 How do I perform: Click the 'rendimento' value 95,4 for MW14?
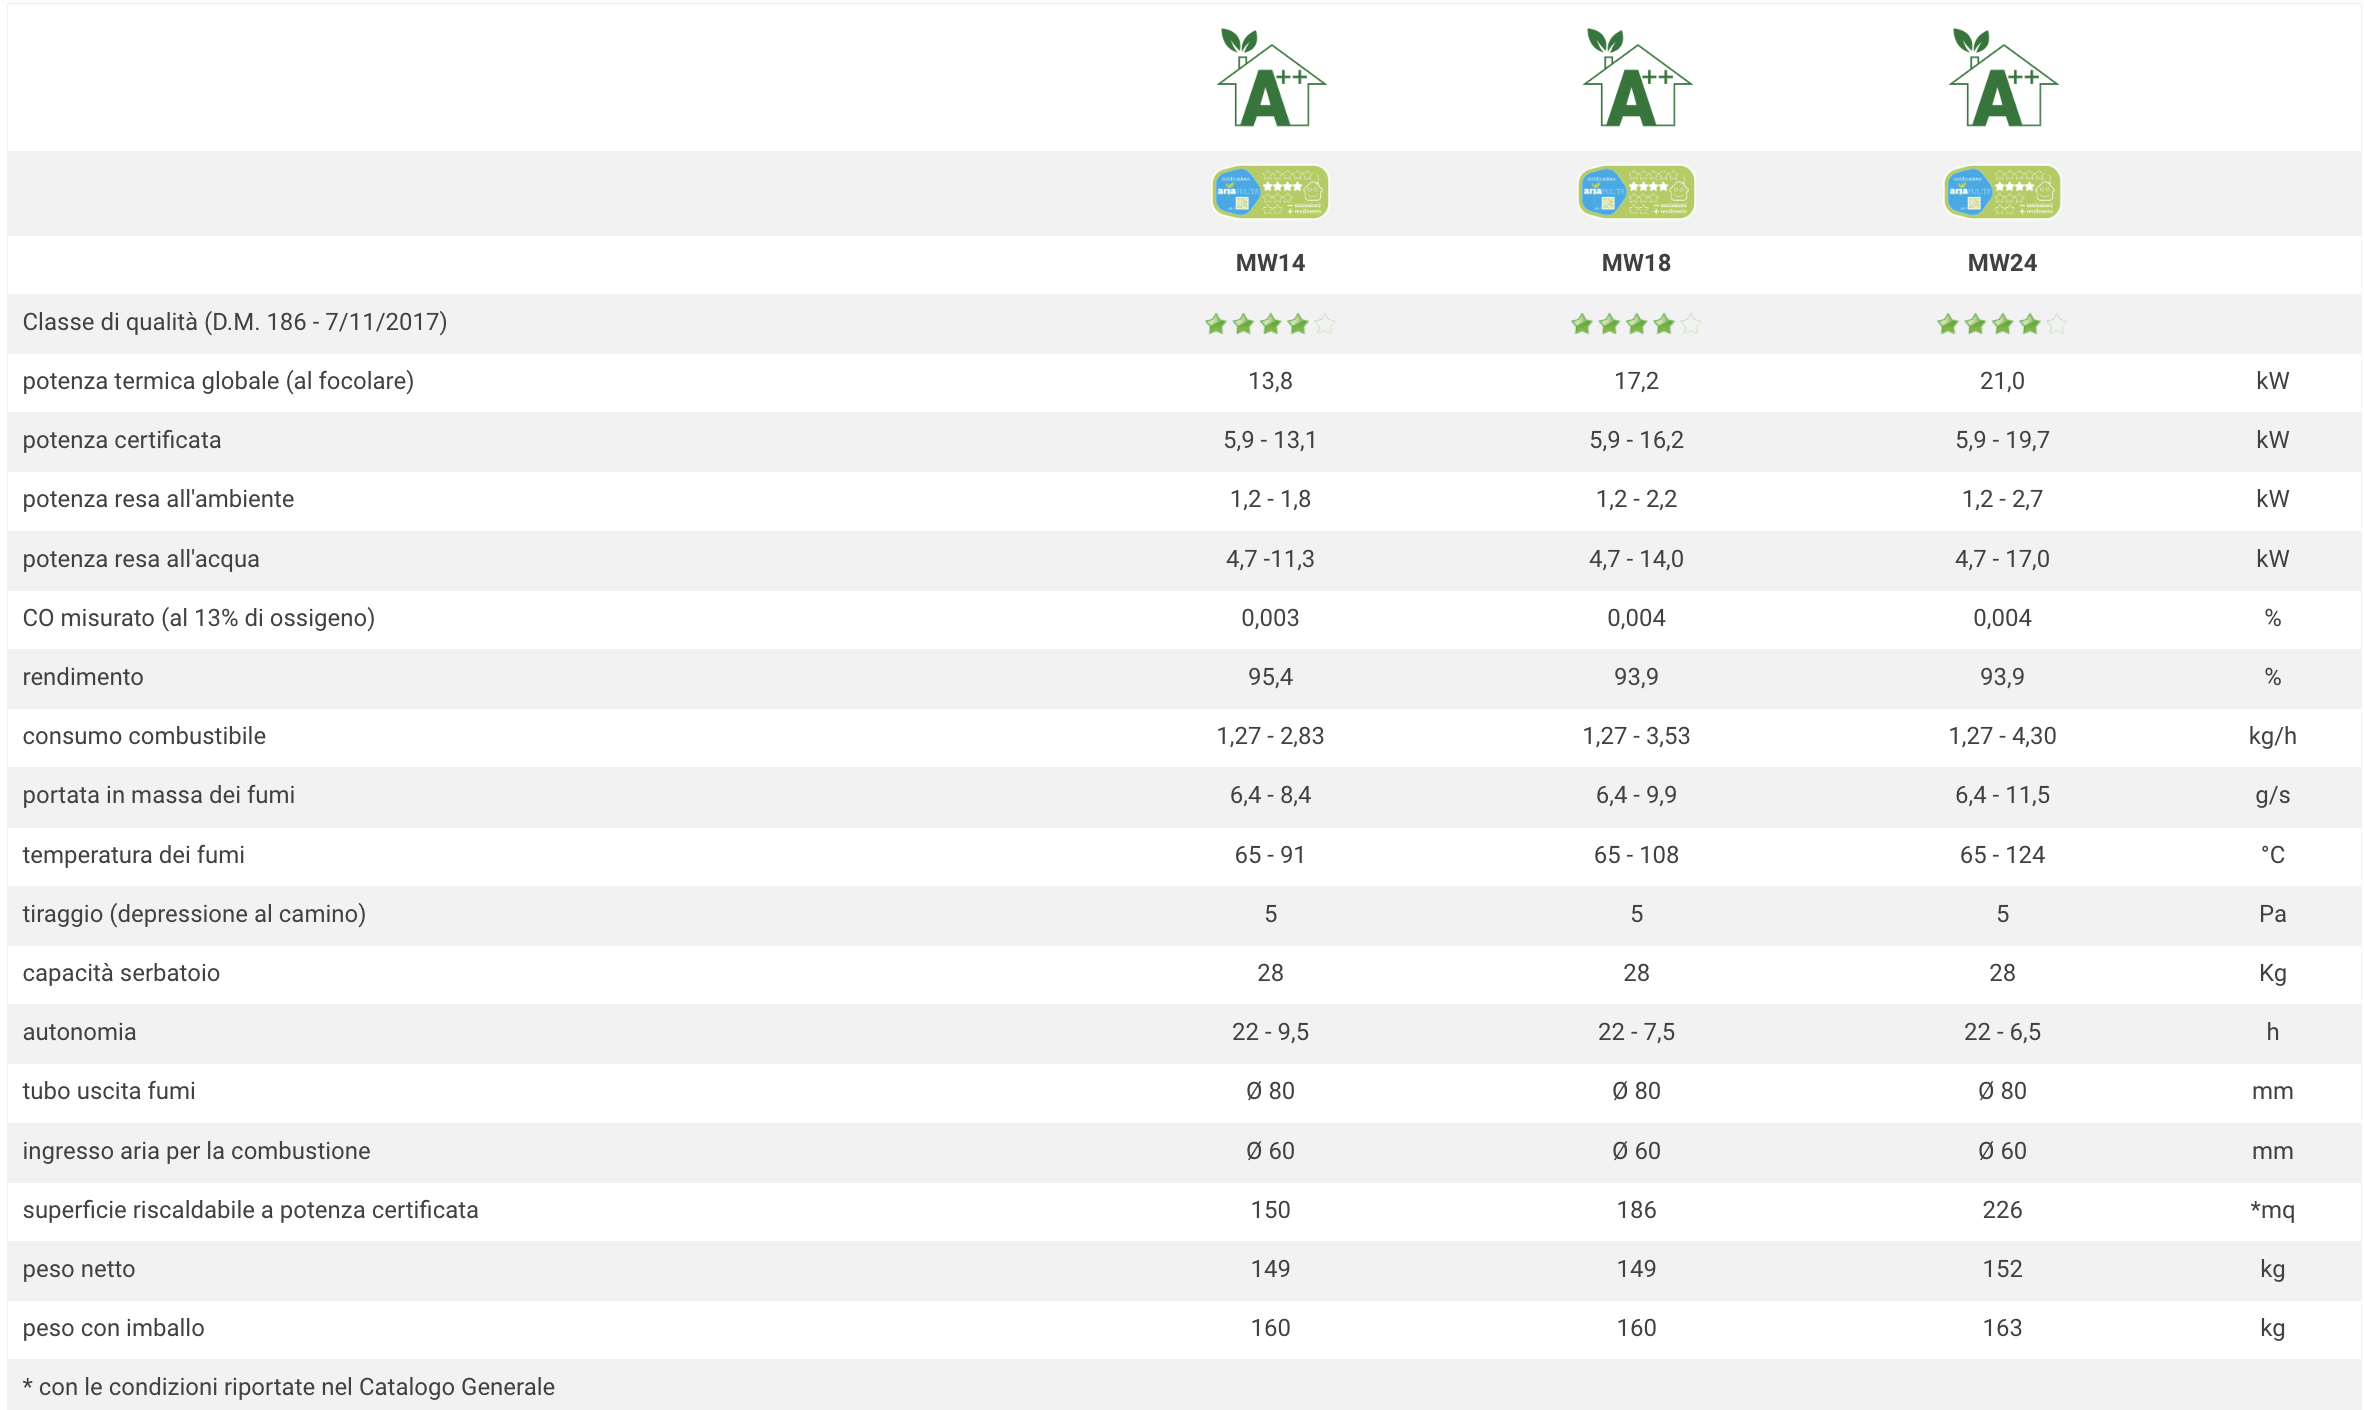coord(1270,677)
